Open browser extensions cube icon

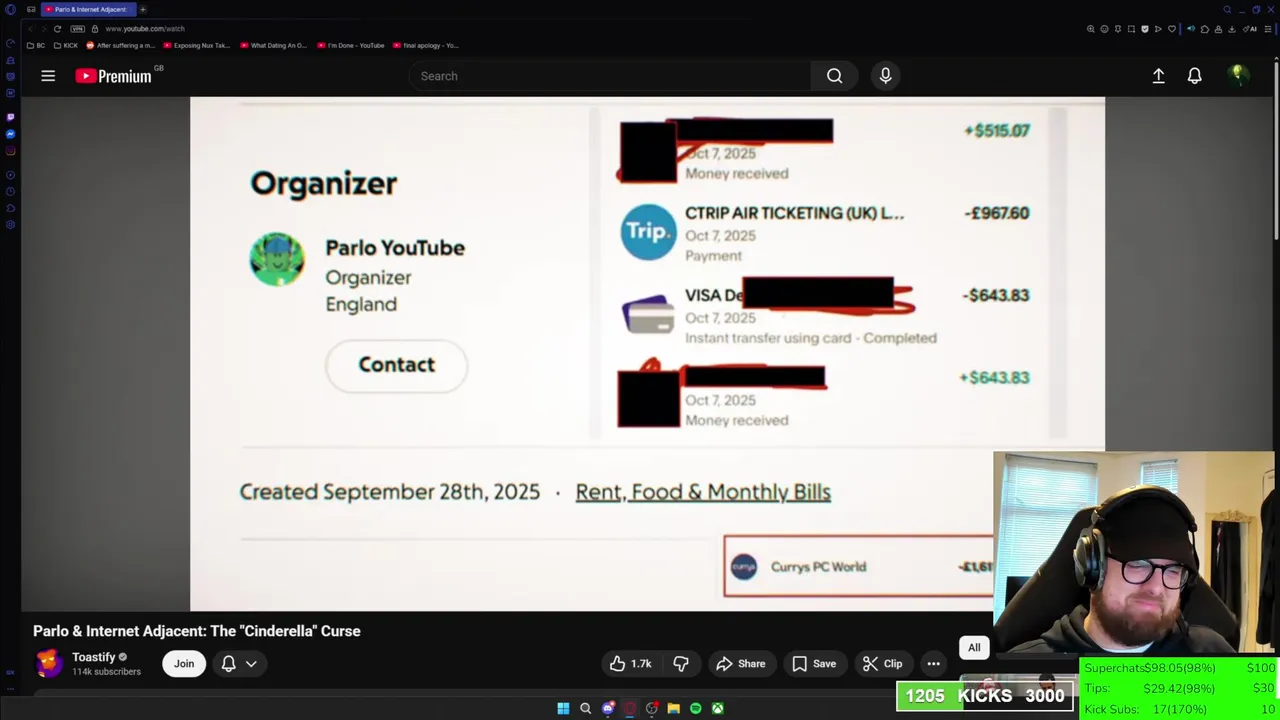pos(1205,29)
